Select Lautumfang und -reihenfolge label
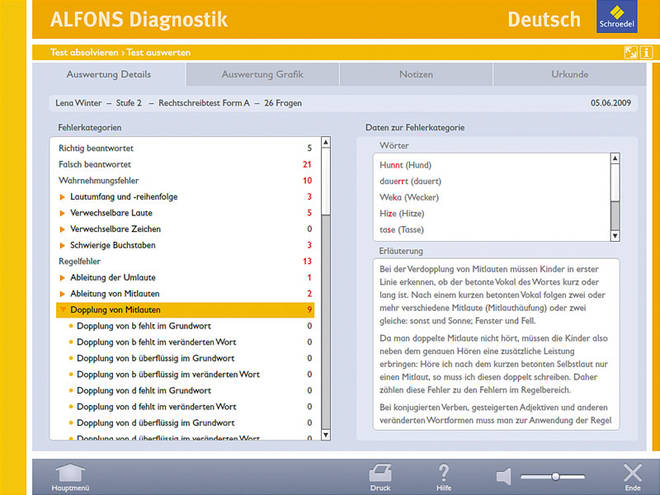This screenshot has width=660, height=495. pos(124,197)
